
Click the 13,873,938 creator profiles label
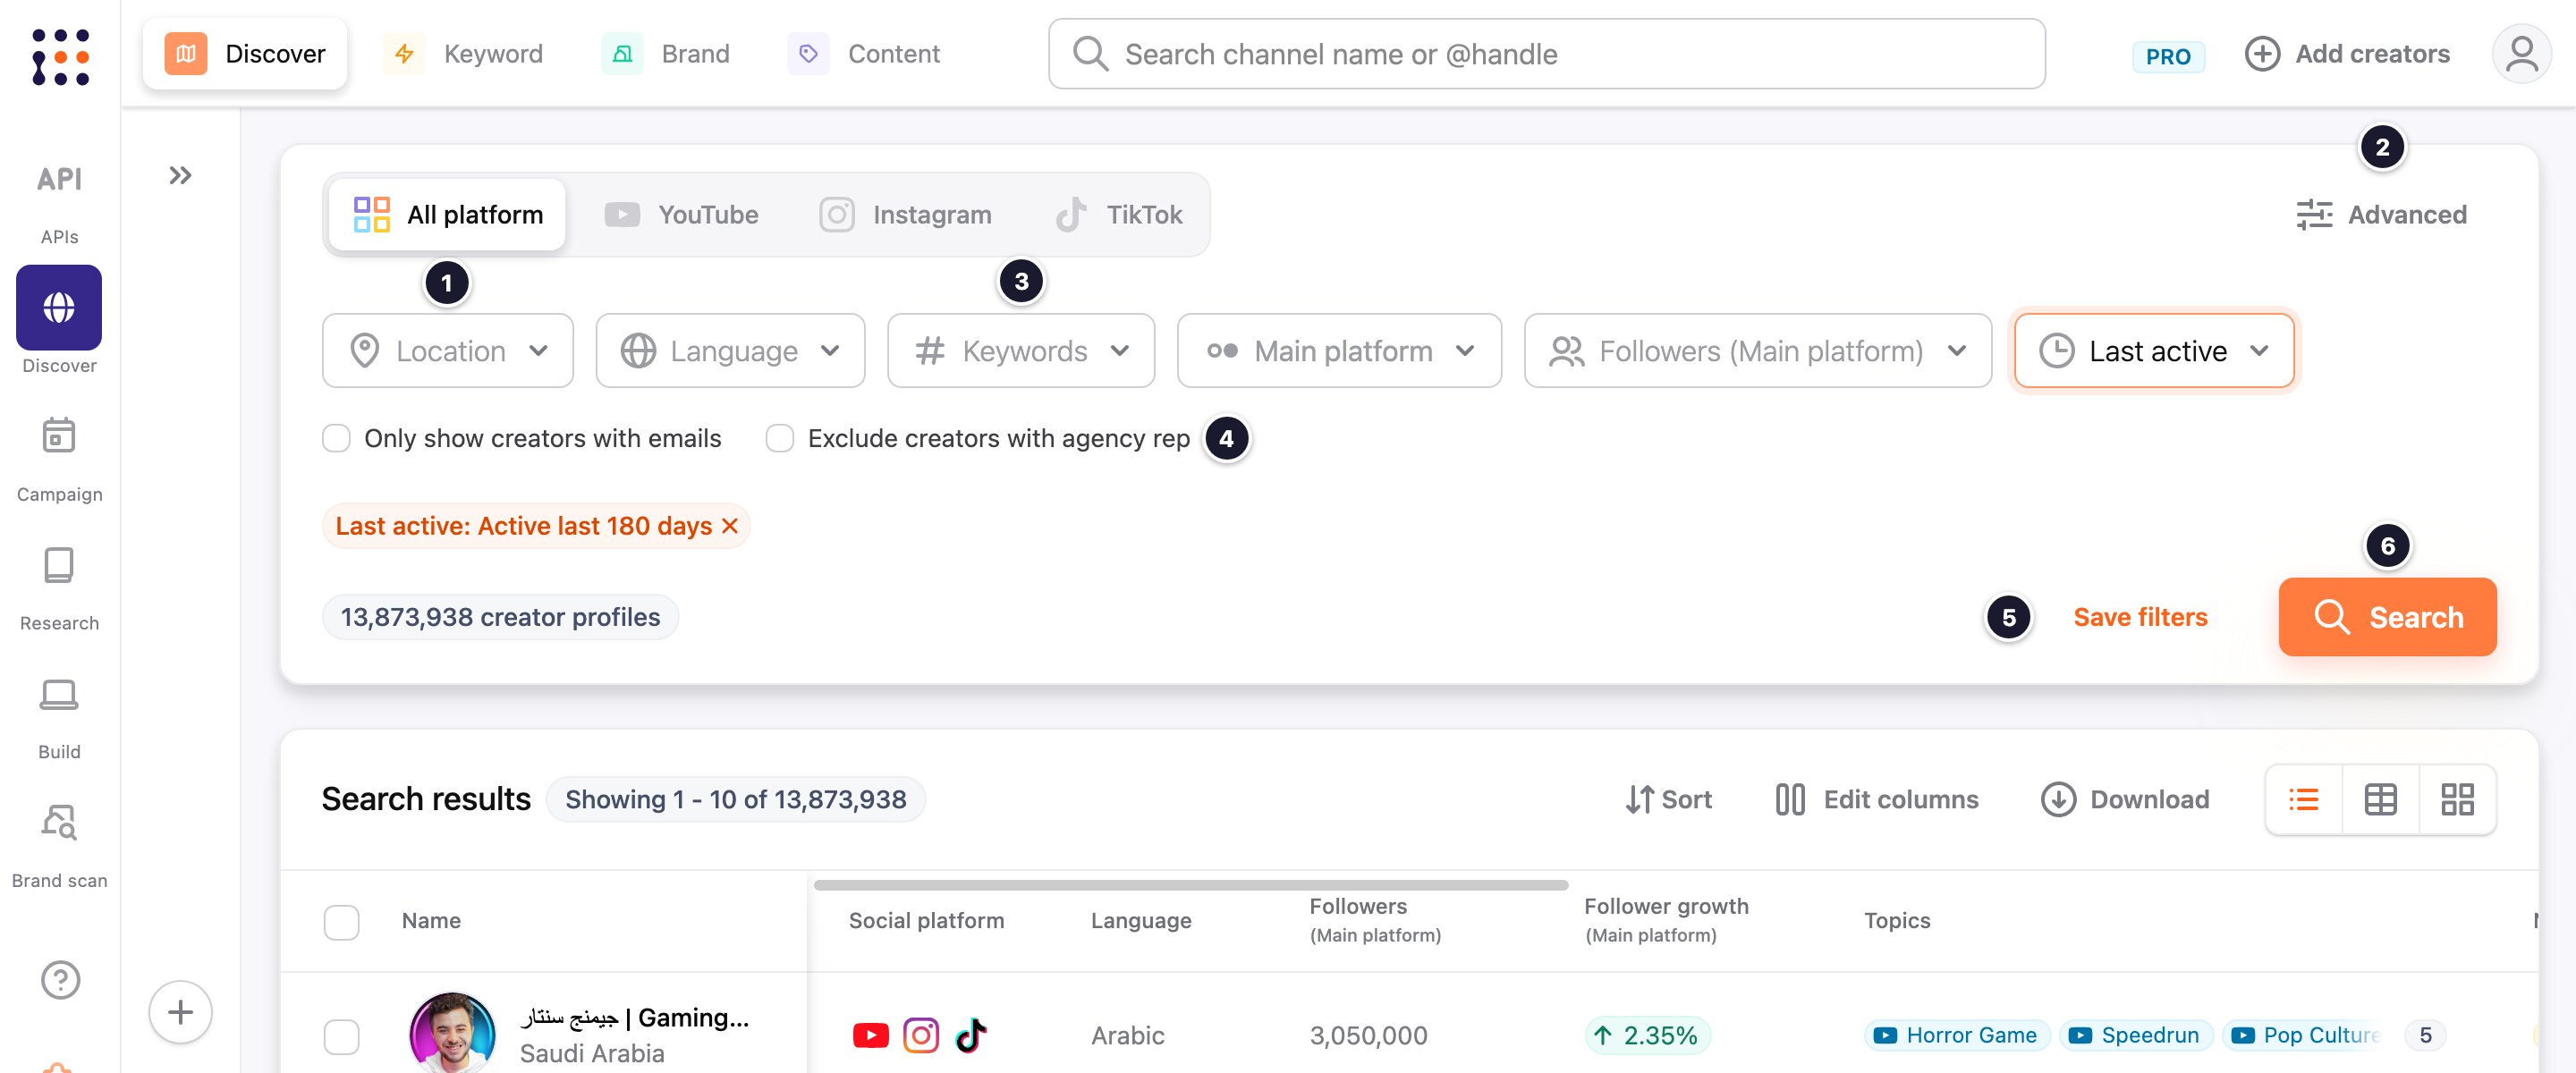point(500,617)
